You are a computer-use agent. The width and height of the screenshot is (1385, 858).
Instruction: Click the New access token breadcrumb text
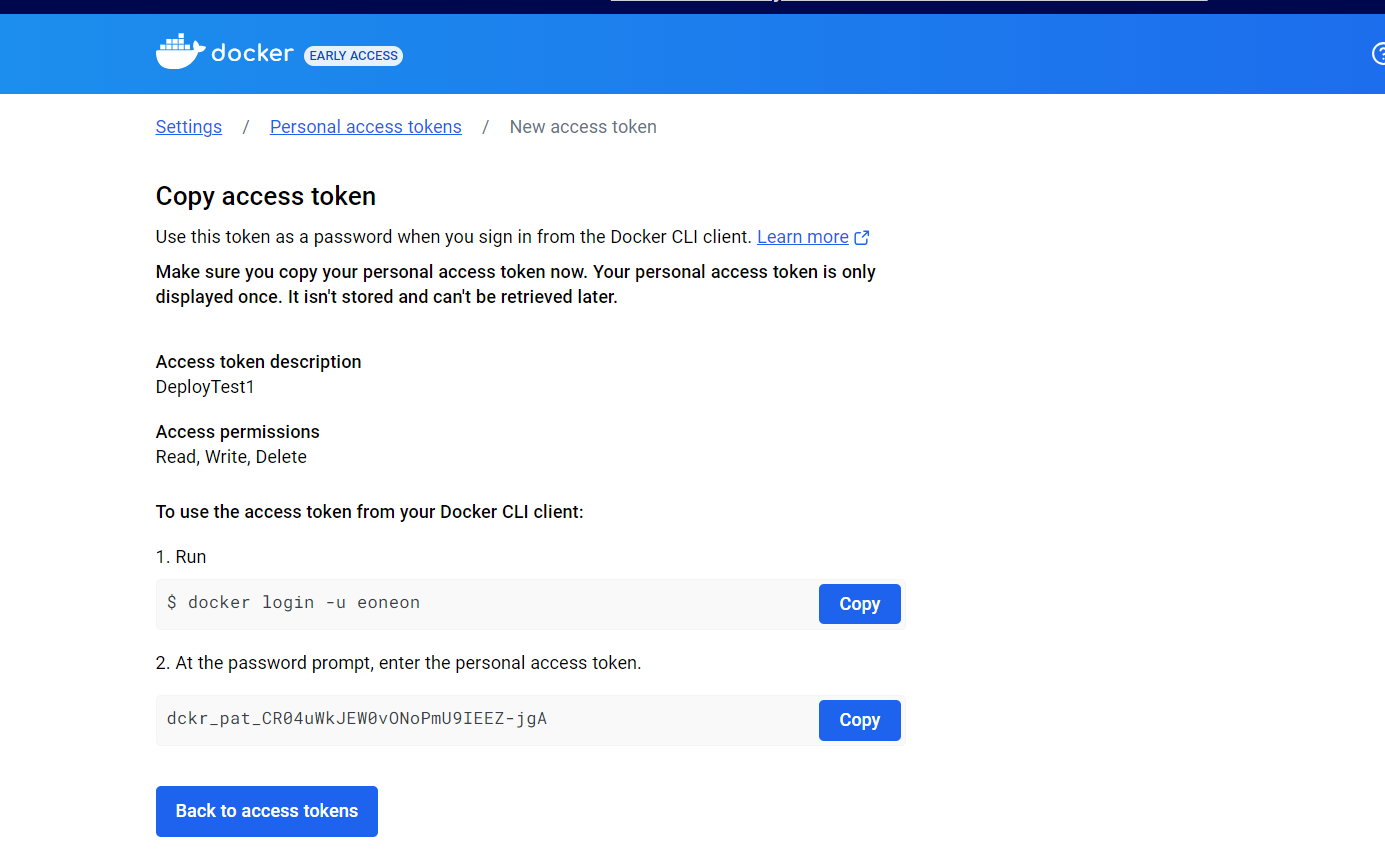[x=583, y=127]
